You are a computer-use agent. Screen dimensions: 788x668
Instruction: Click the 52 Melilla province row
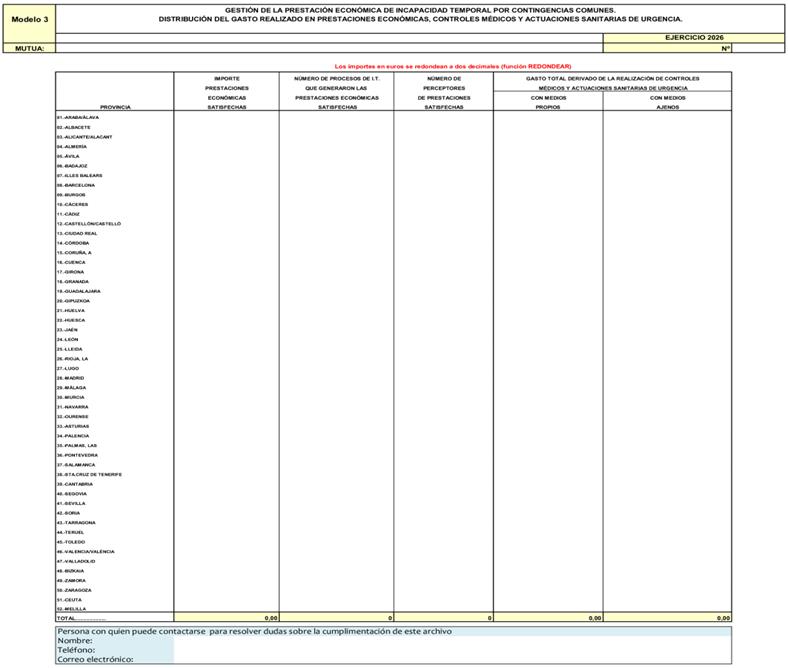[x=393, y=609]
